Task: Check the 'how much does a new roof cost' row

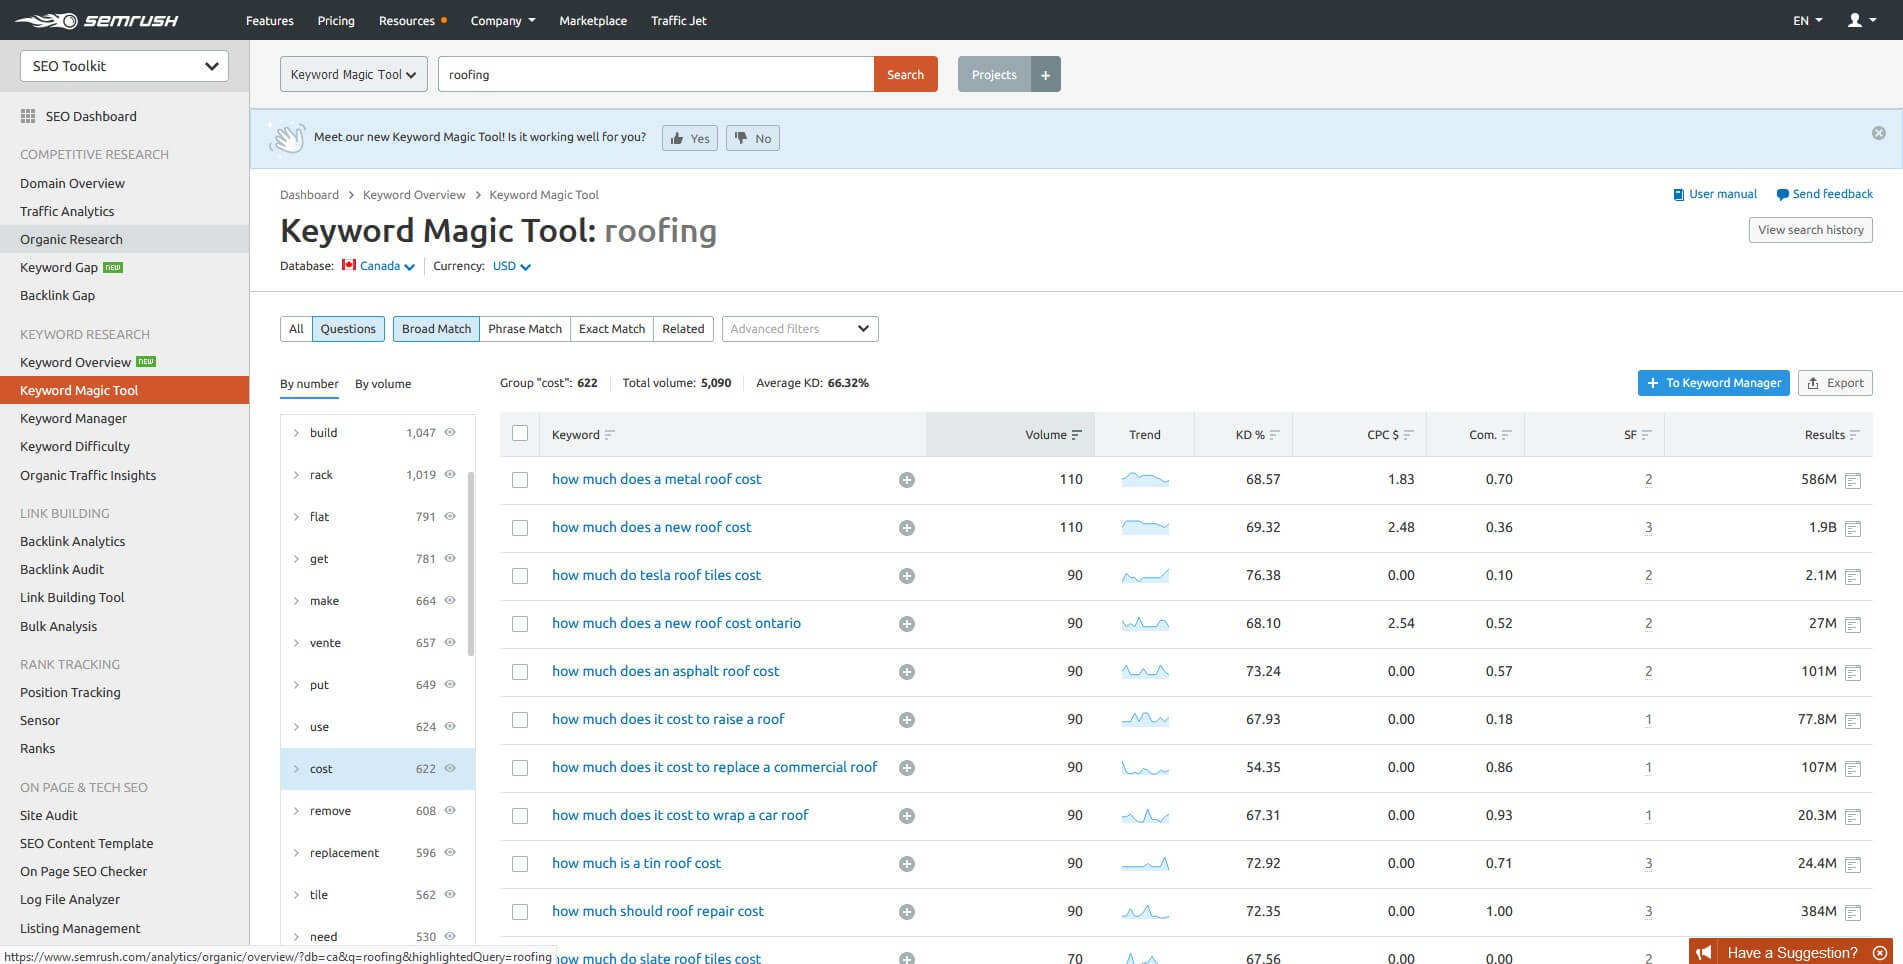Action: (520, 528)
